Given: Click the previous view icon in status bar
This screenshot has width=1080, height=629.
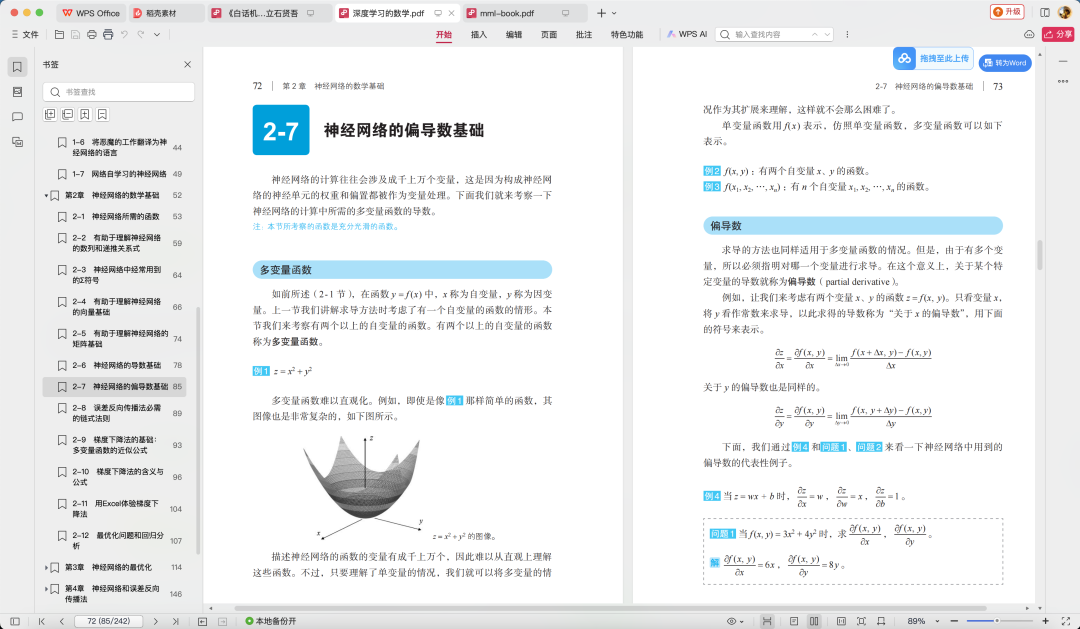Looking at the screenshot, I should click(202, 621).
